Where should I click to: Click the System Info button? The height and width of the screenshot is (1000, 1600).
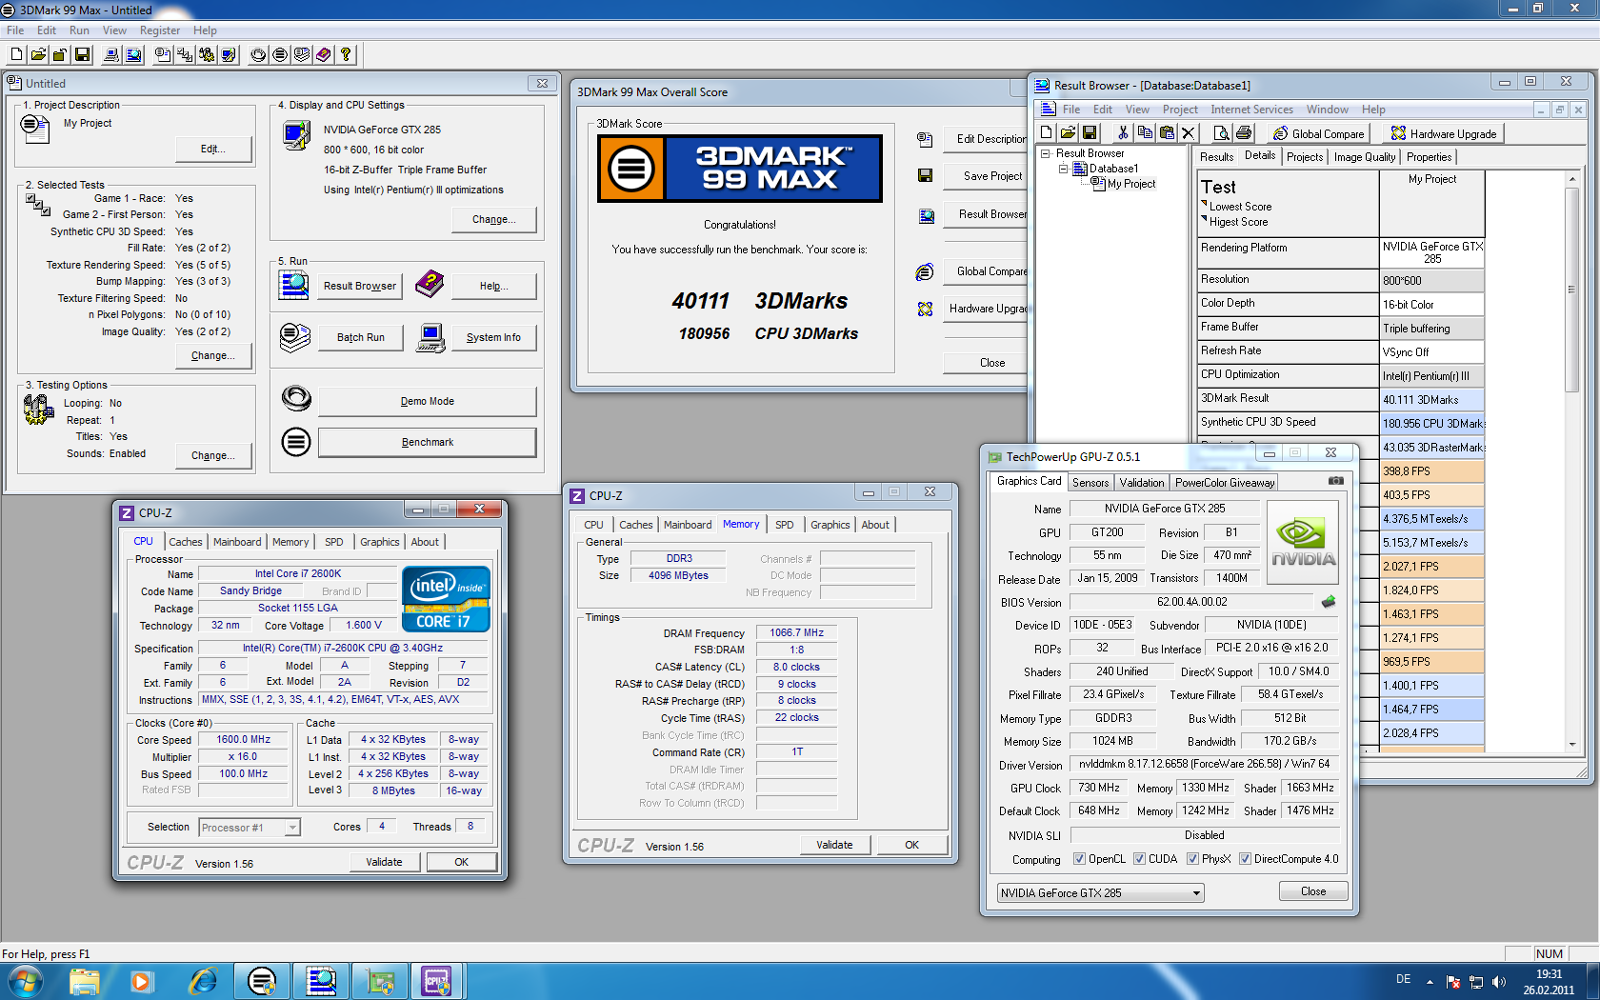tap(493, 338)
